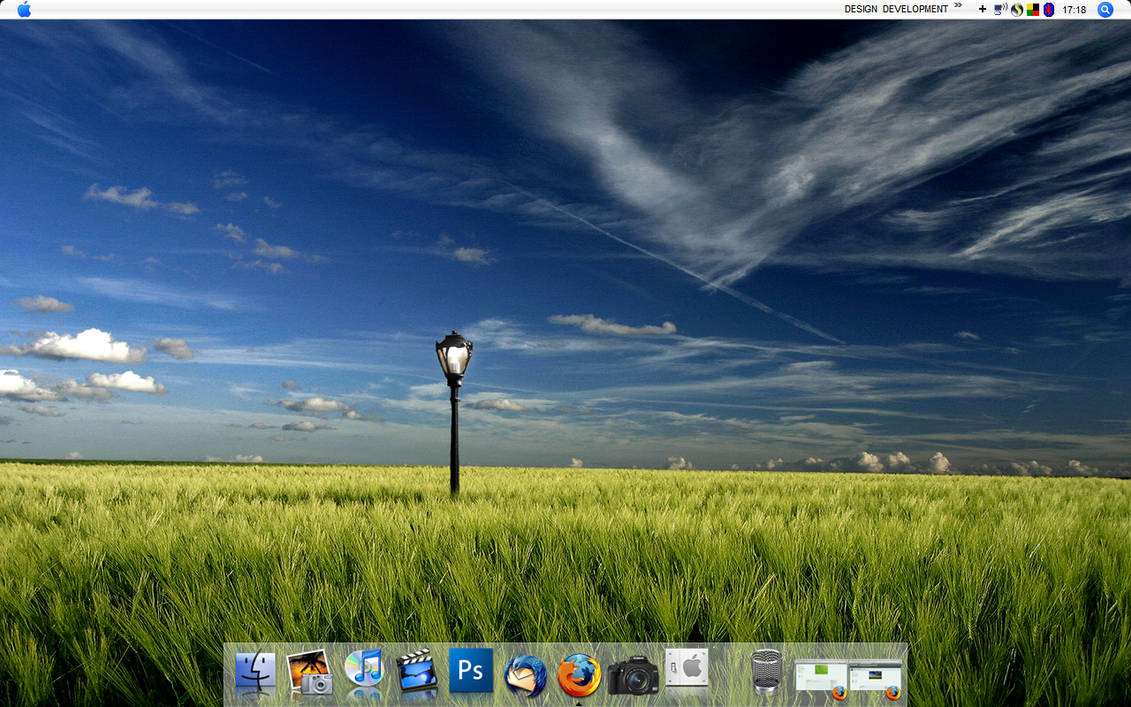1131x707 pixels.
Task: Click the plus icon in menu bar
Action: pos(982,9)
